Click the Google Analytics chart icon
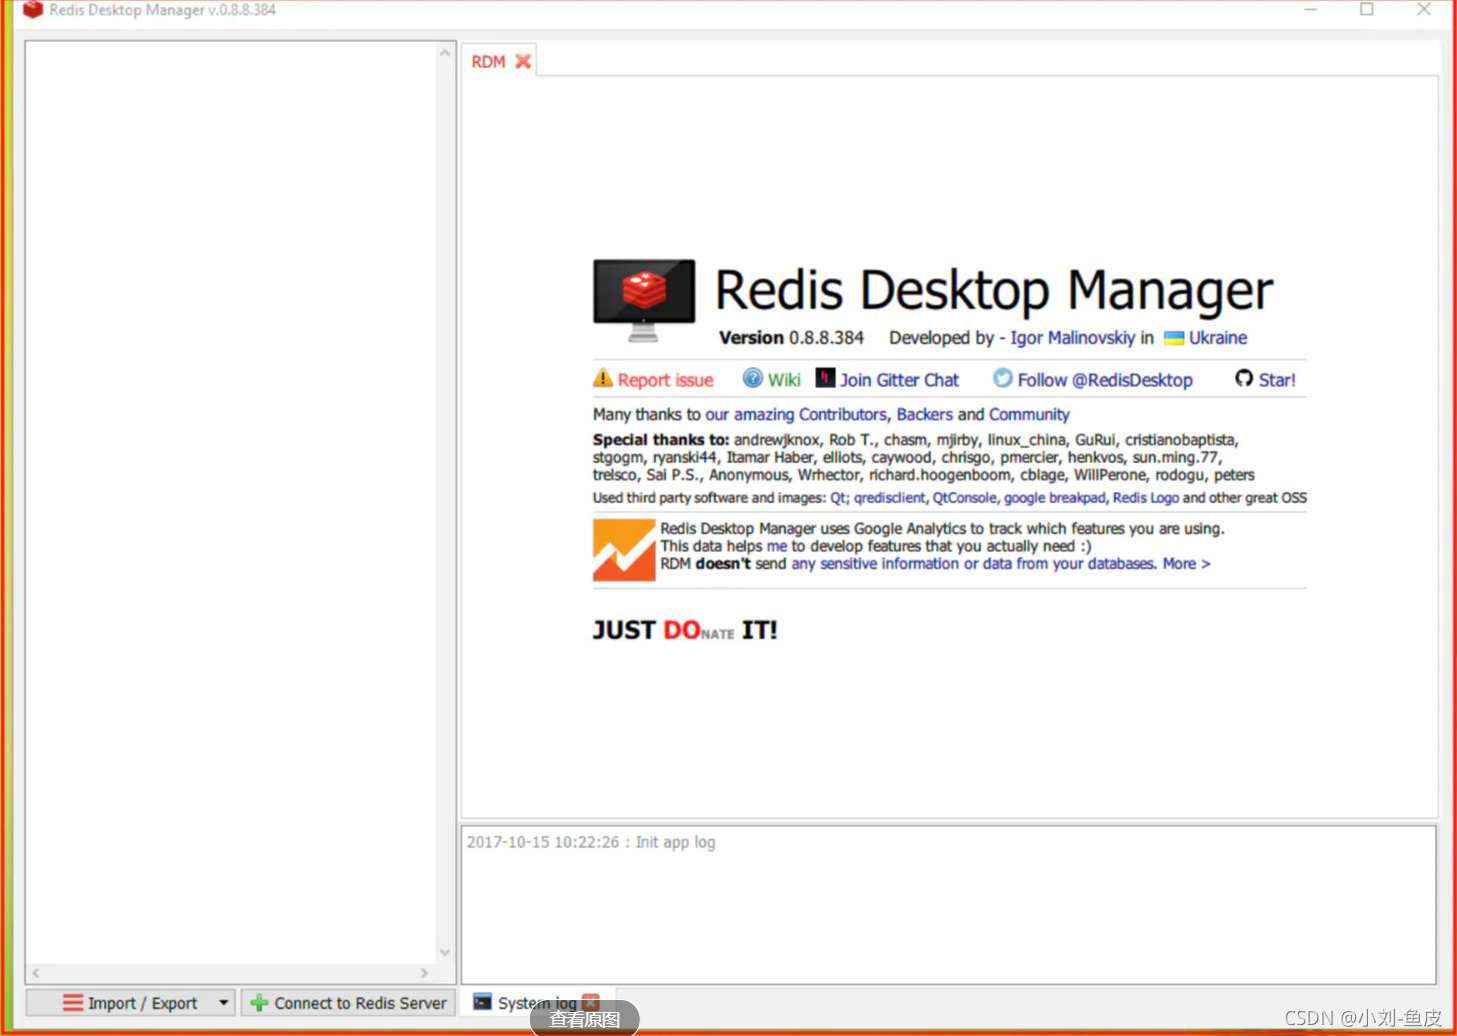1457x1036 pixels. coord(624,550)
